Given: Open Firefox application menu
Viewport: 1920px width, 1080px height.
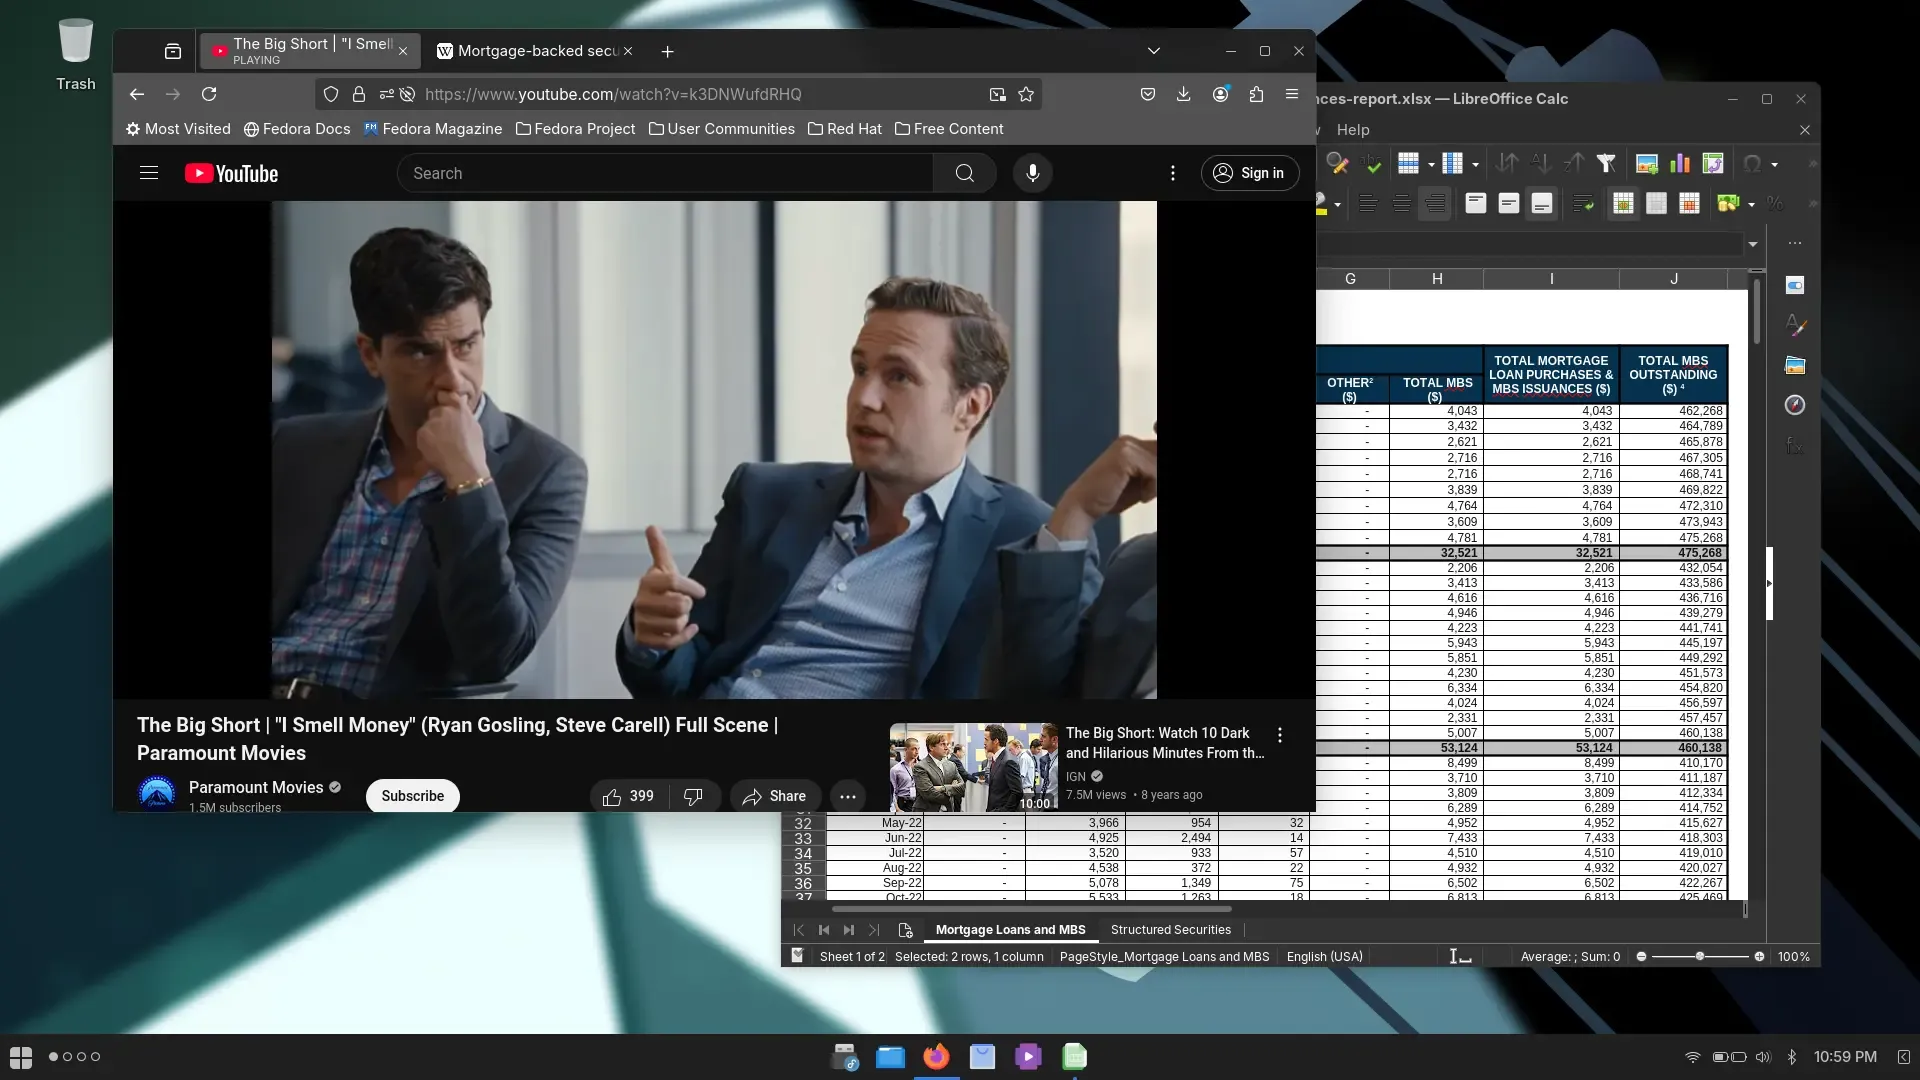Looking at the screenshot, I should (x=1292, y=94).
